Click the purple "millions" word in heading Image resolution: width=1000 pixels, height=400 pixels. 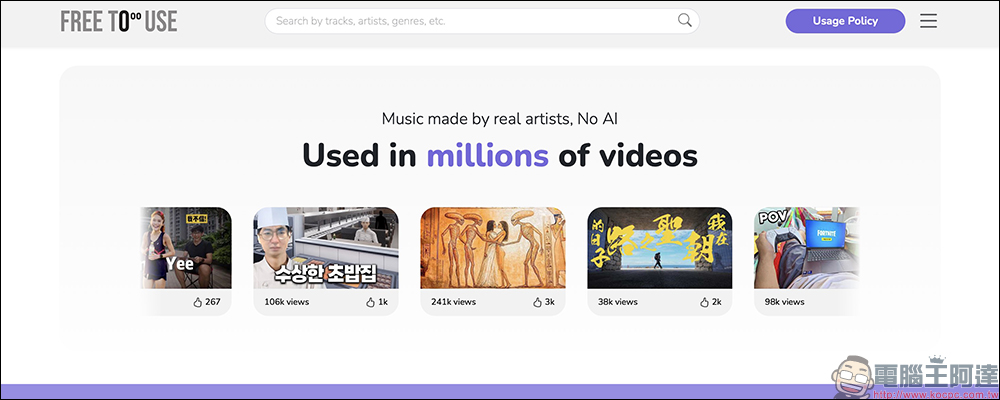[487, 156]
